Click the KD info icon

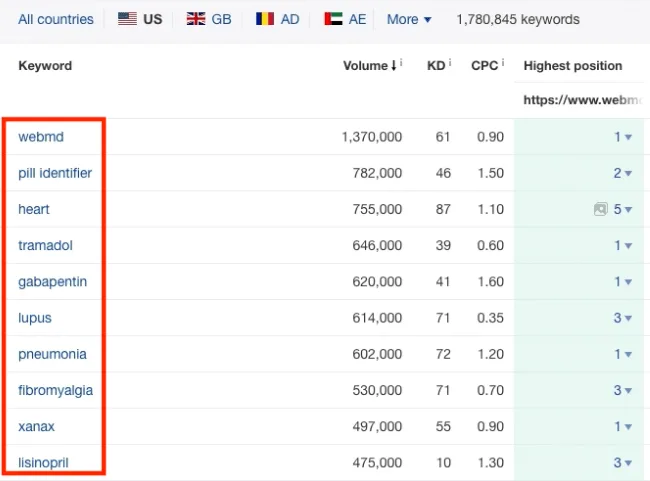[x=450, y=63]
